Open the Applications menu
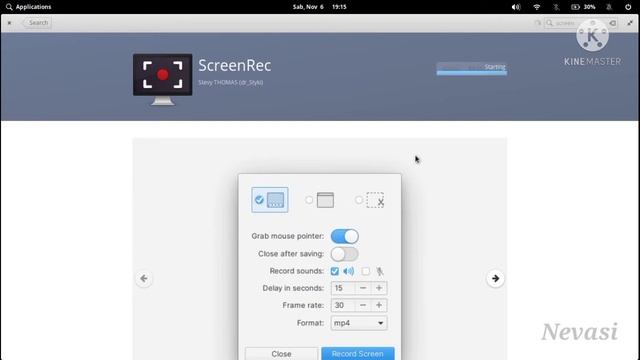Viewport: 640px width, 360px height. point(29,7)
